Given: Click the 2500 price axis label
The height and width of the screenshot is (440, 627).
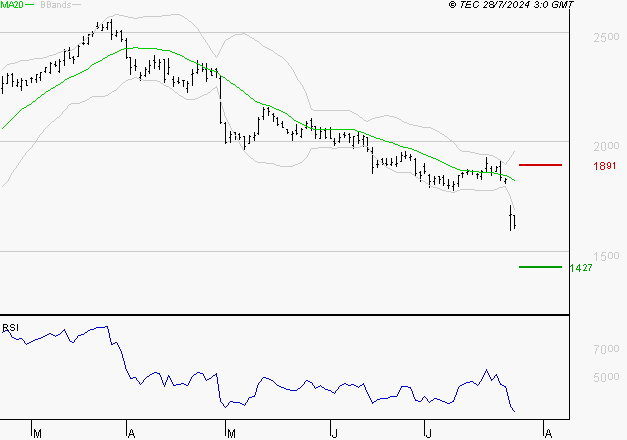Looking at the screenshot, I should coord(606,37).
